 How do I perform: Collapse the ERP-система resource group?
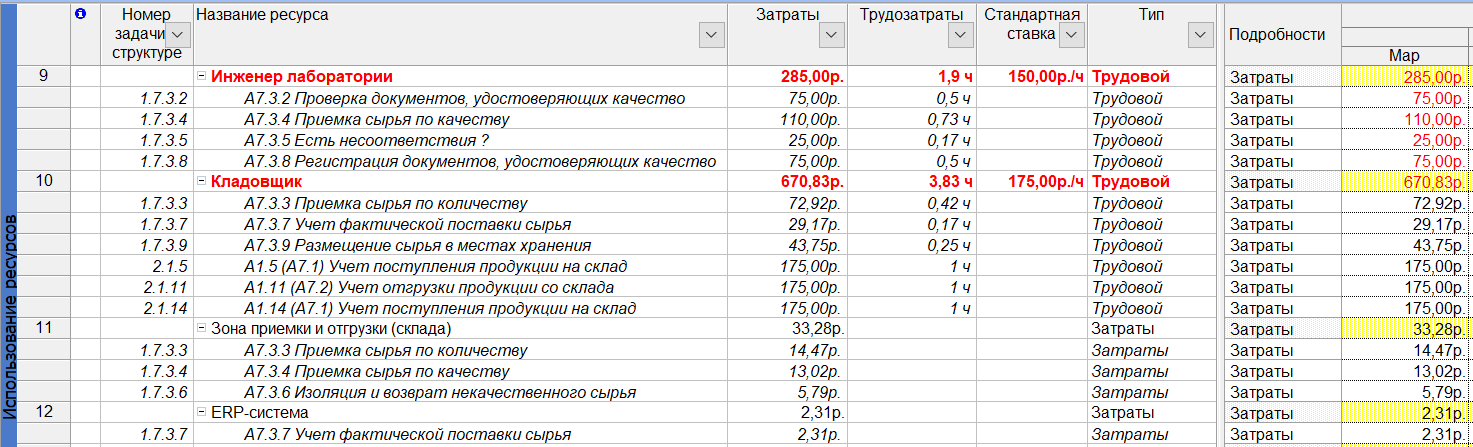(202, 413)
